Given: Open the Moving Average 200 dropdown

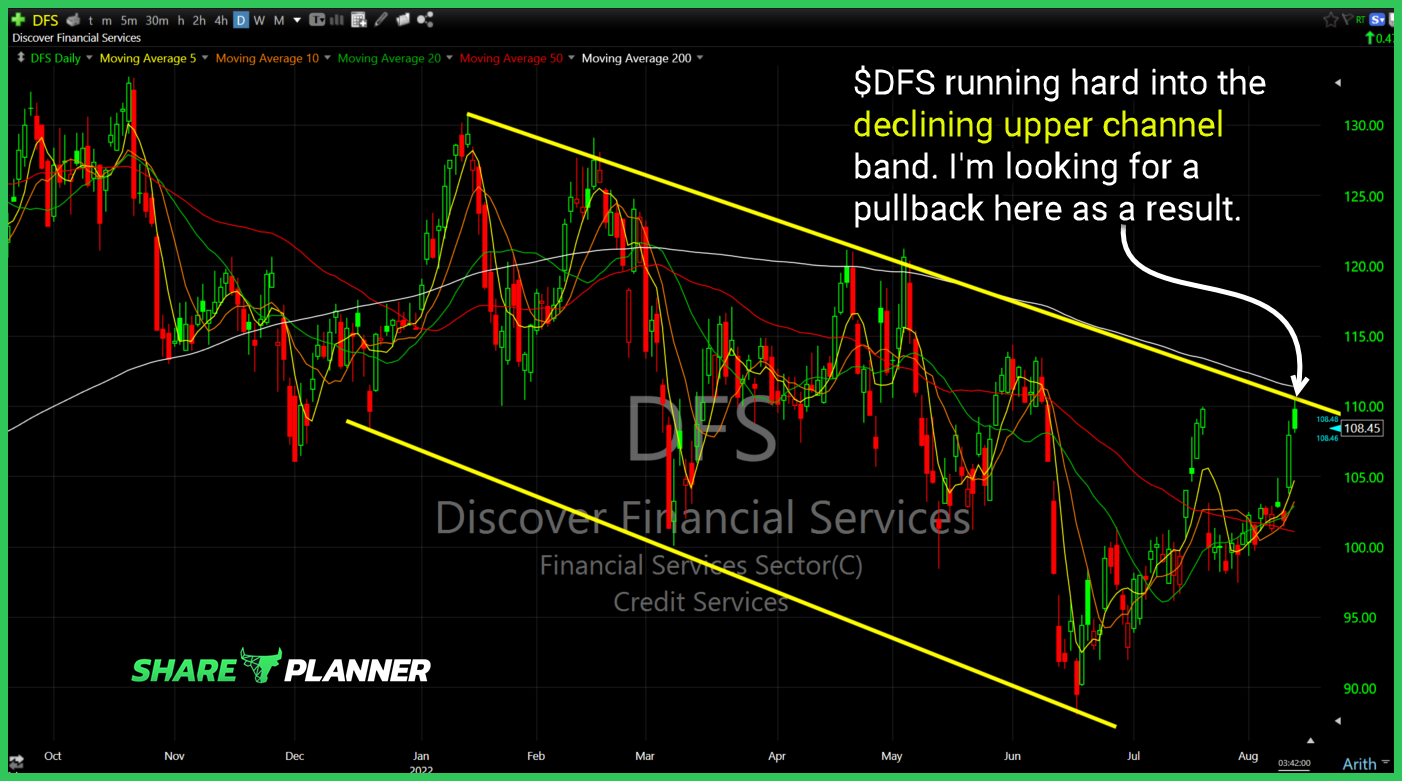Looking at the screenshot, I should tap(699, 58).
